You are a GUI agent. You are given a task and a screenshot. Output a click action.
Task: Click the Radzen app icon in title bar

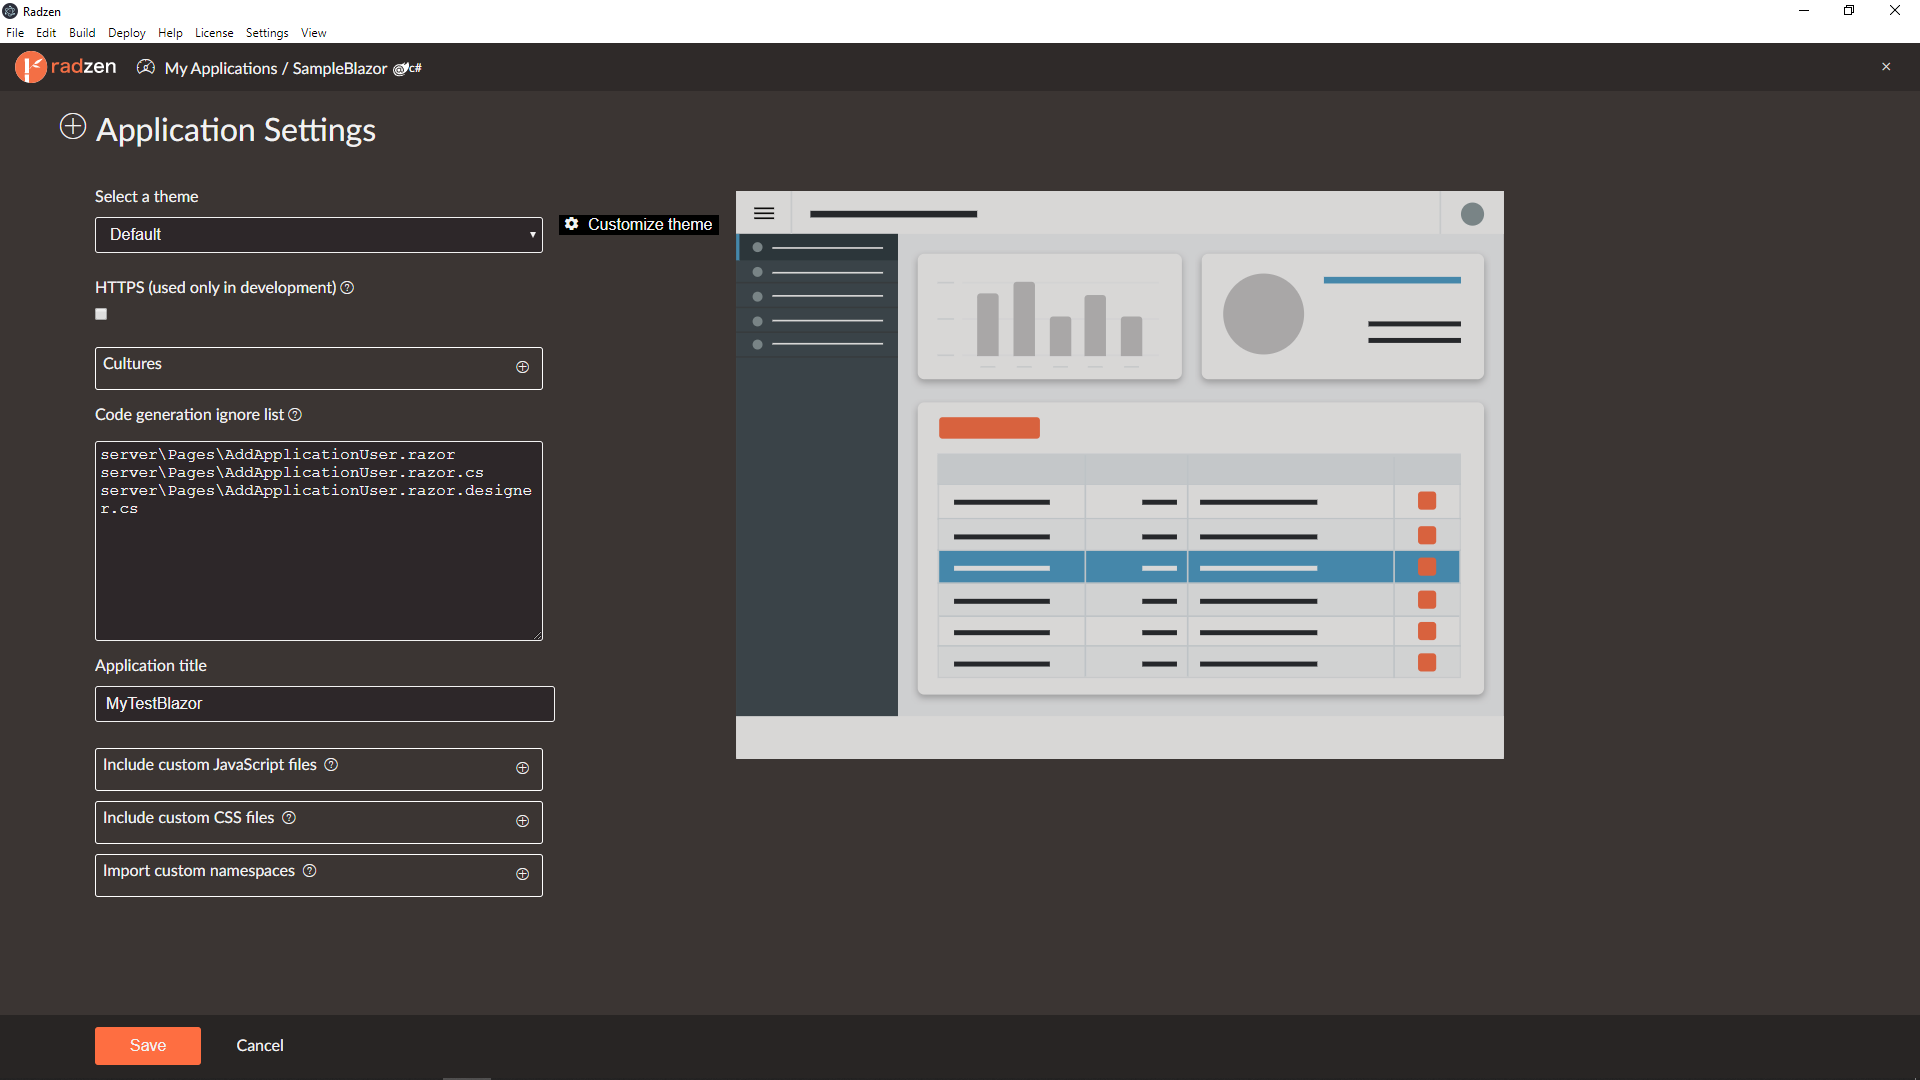pyautogui.click(x=10, y=11)
